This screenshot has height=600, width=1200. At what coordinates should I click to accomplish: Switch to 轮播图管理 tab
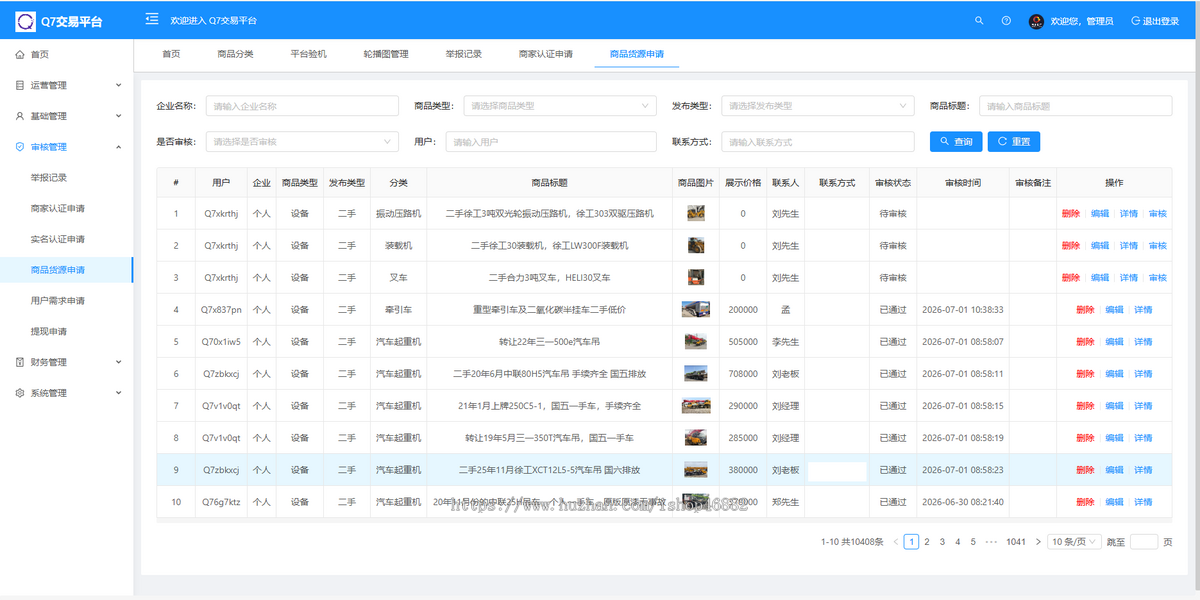pyautogui.click(x=385, y=54)
